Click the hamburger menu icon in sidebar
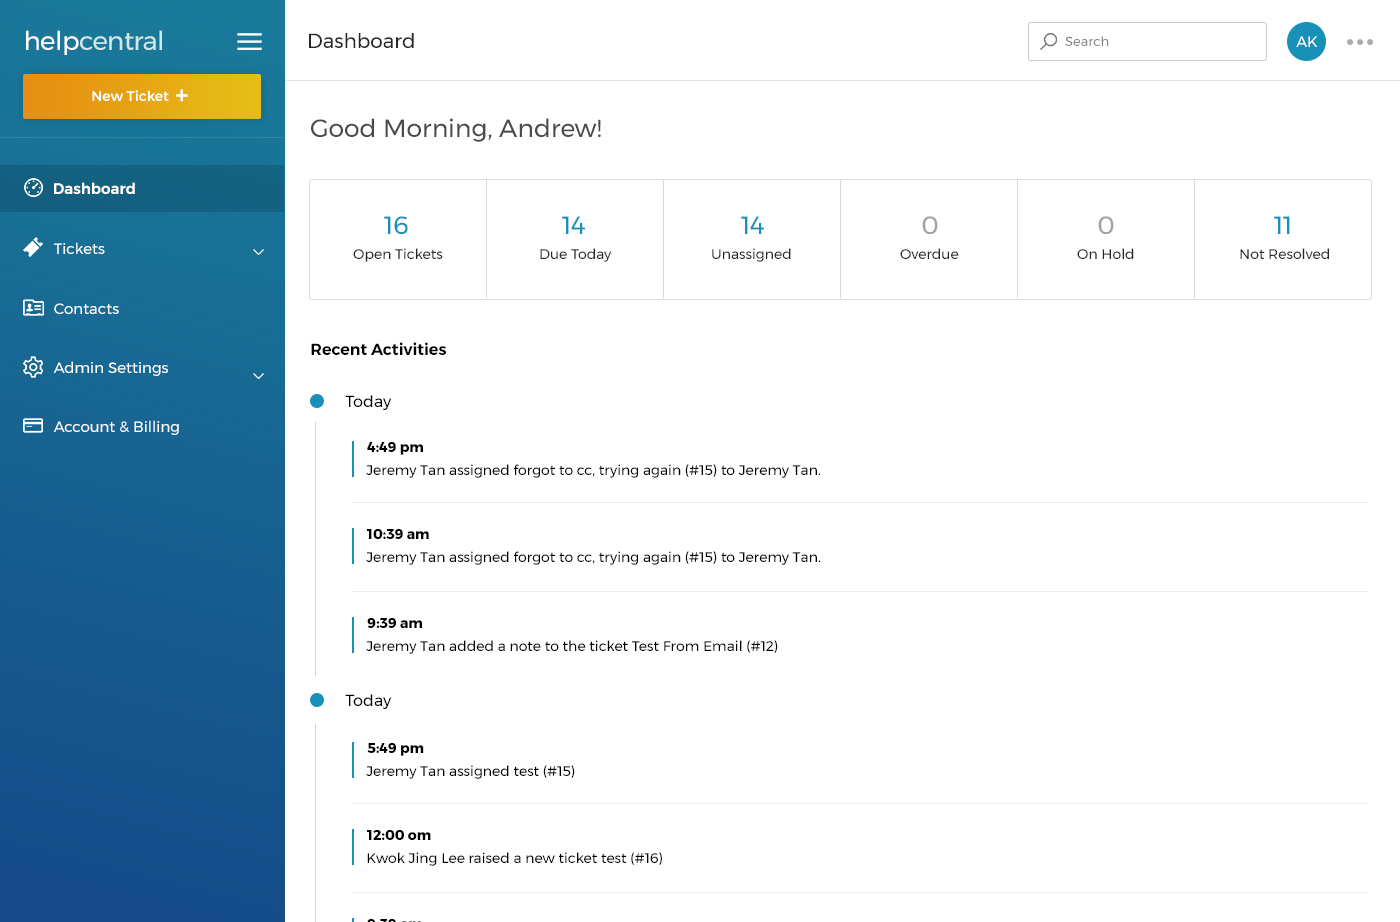Screen dimensions: 1400x922 tap(249, 42)
